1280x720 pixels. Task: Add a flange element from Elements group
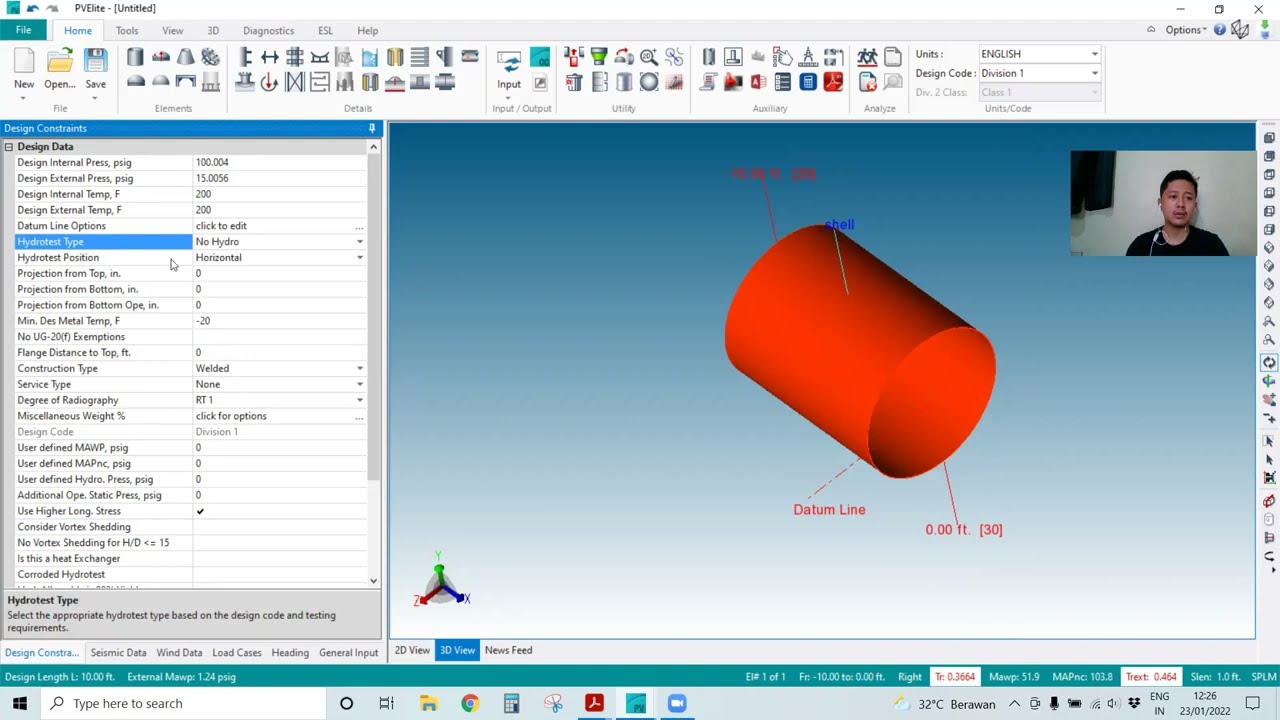click(210, 56)
